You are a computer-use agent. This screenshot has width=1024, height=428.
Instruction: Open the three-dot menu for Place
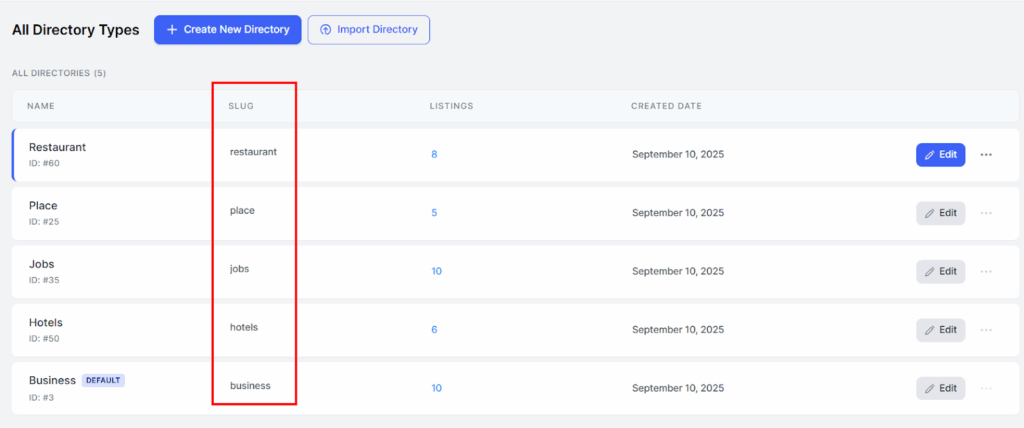986,213
